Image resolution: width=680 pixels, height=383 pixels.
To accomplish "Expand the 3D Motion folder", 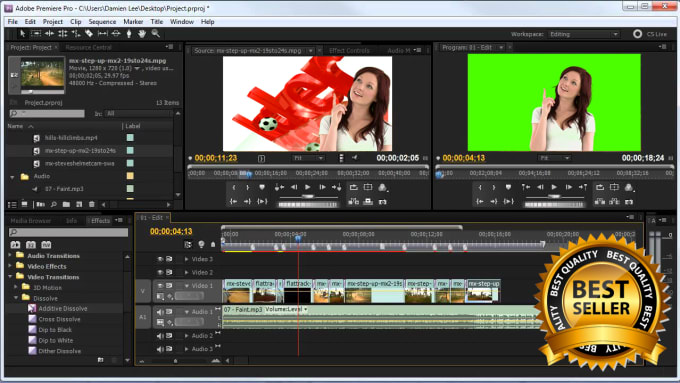I will [x=16, y=287].
